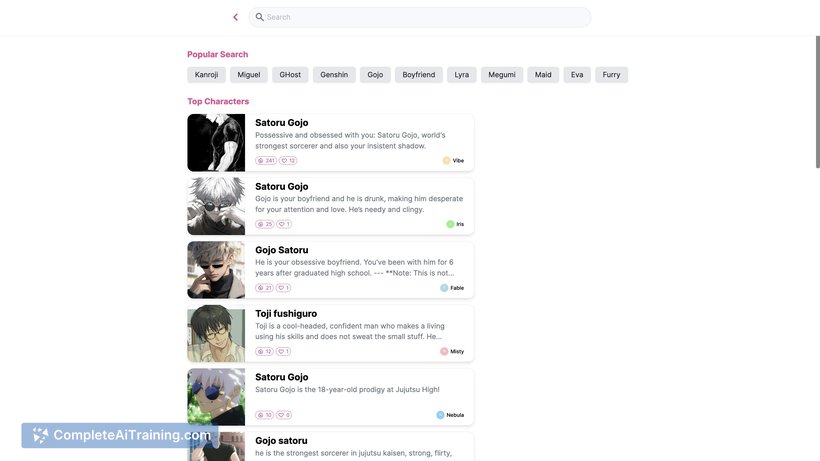Select the Kanroji popular search tag
820x461 pixels.
pyautogui.click(x=207, y=75)
